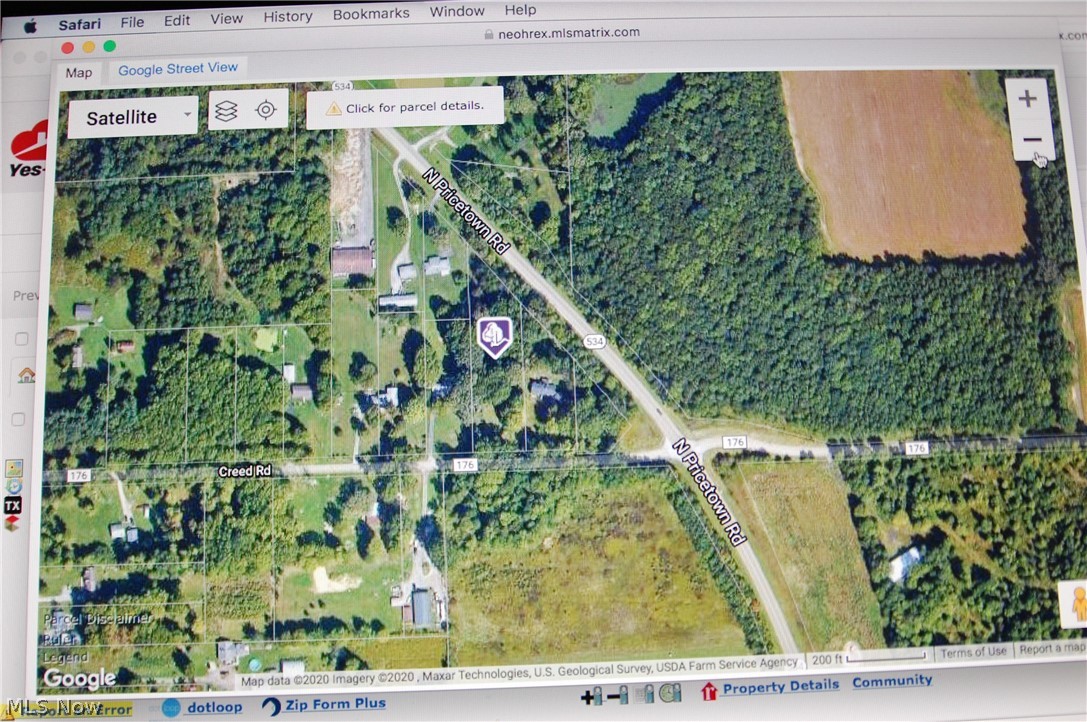Zoom out with the minus button
Viewport: 1087px width, 722px height.
click(1031, 140)
